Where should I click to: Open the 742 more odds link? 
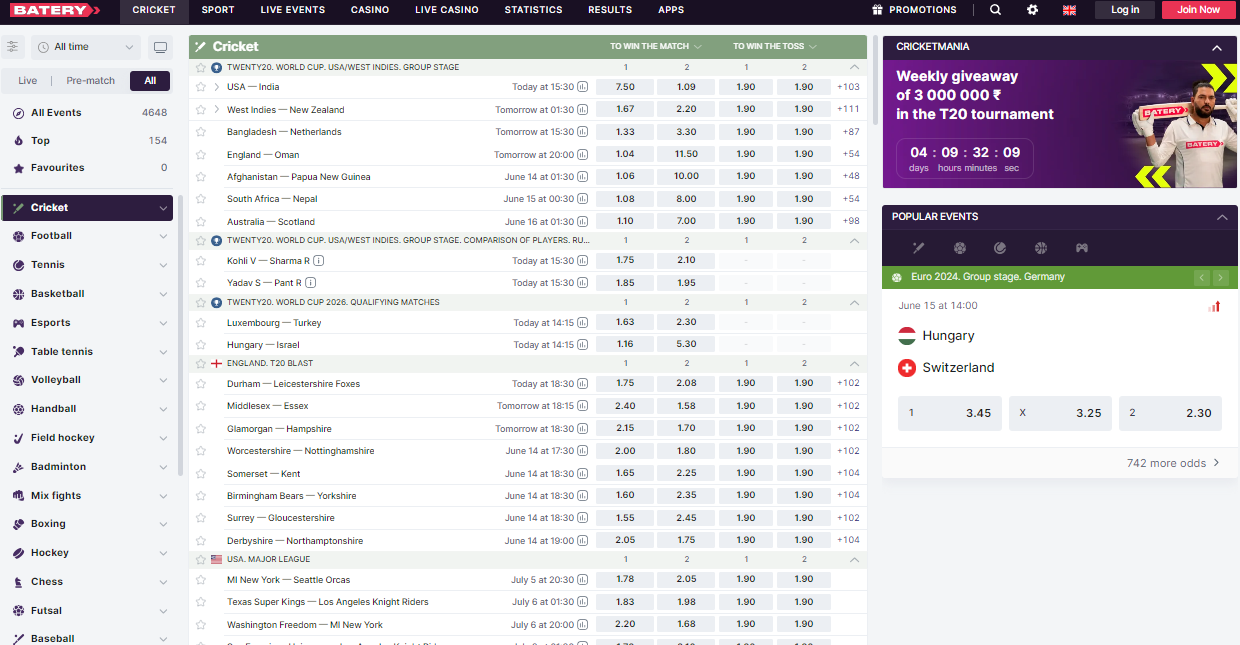[x=1173, y=463]
